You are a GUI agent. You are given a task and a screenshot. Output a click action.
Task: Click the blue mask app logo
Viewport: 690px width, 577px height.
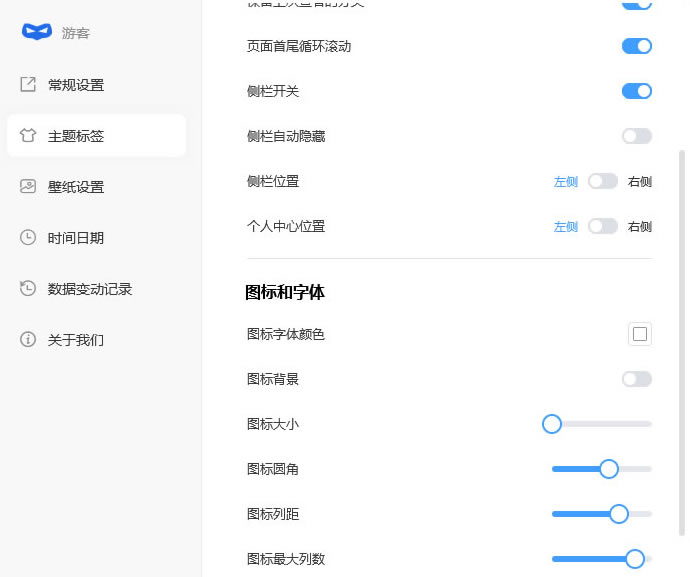click(x=36, y=32)
